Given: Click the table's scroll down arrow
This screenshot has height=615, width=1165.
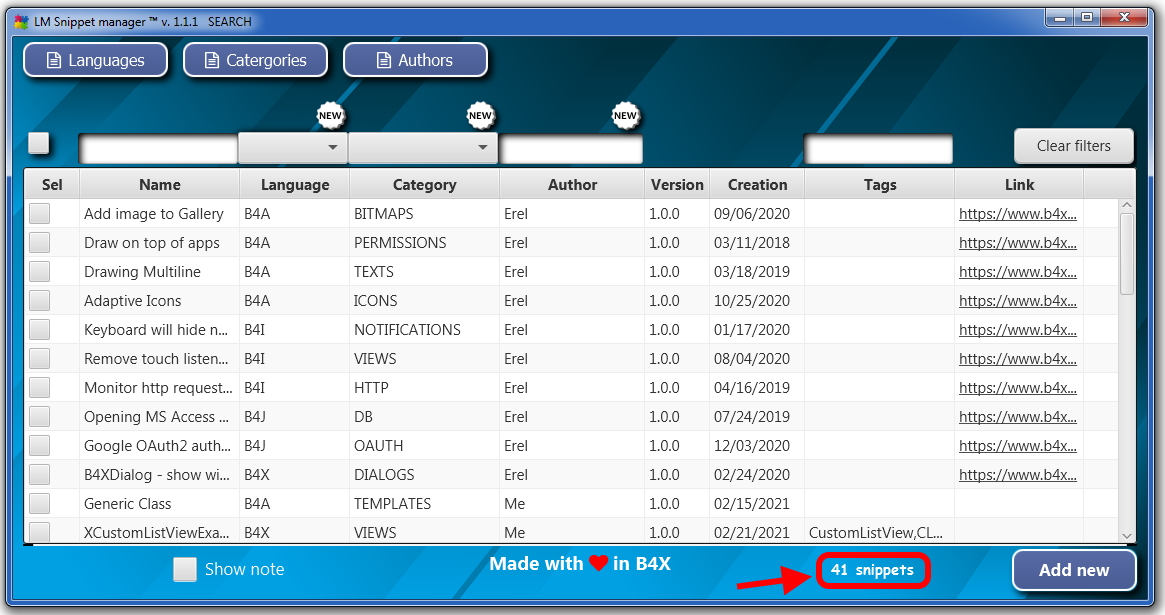Looking at the screenshot, I should pyautogui.click(x=1126, y=536).
